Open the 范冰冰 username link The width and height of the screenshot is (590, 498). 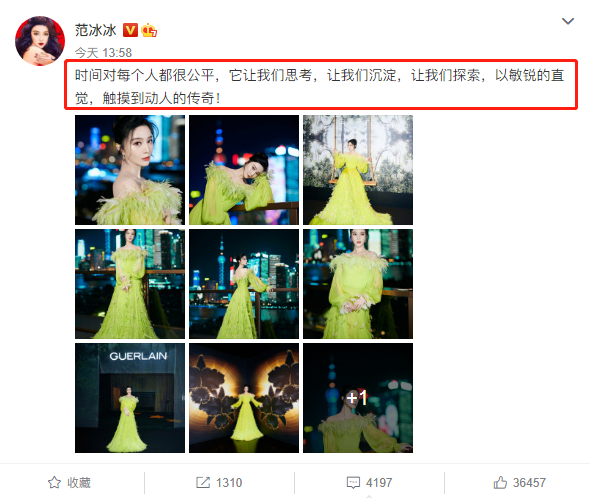(96, 30)
